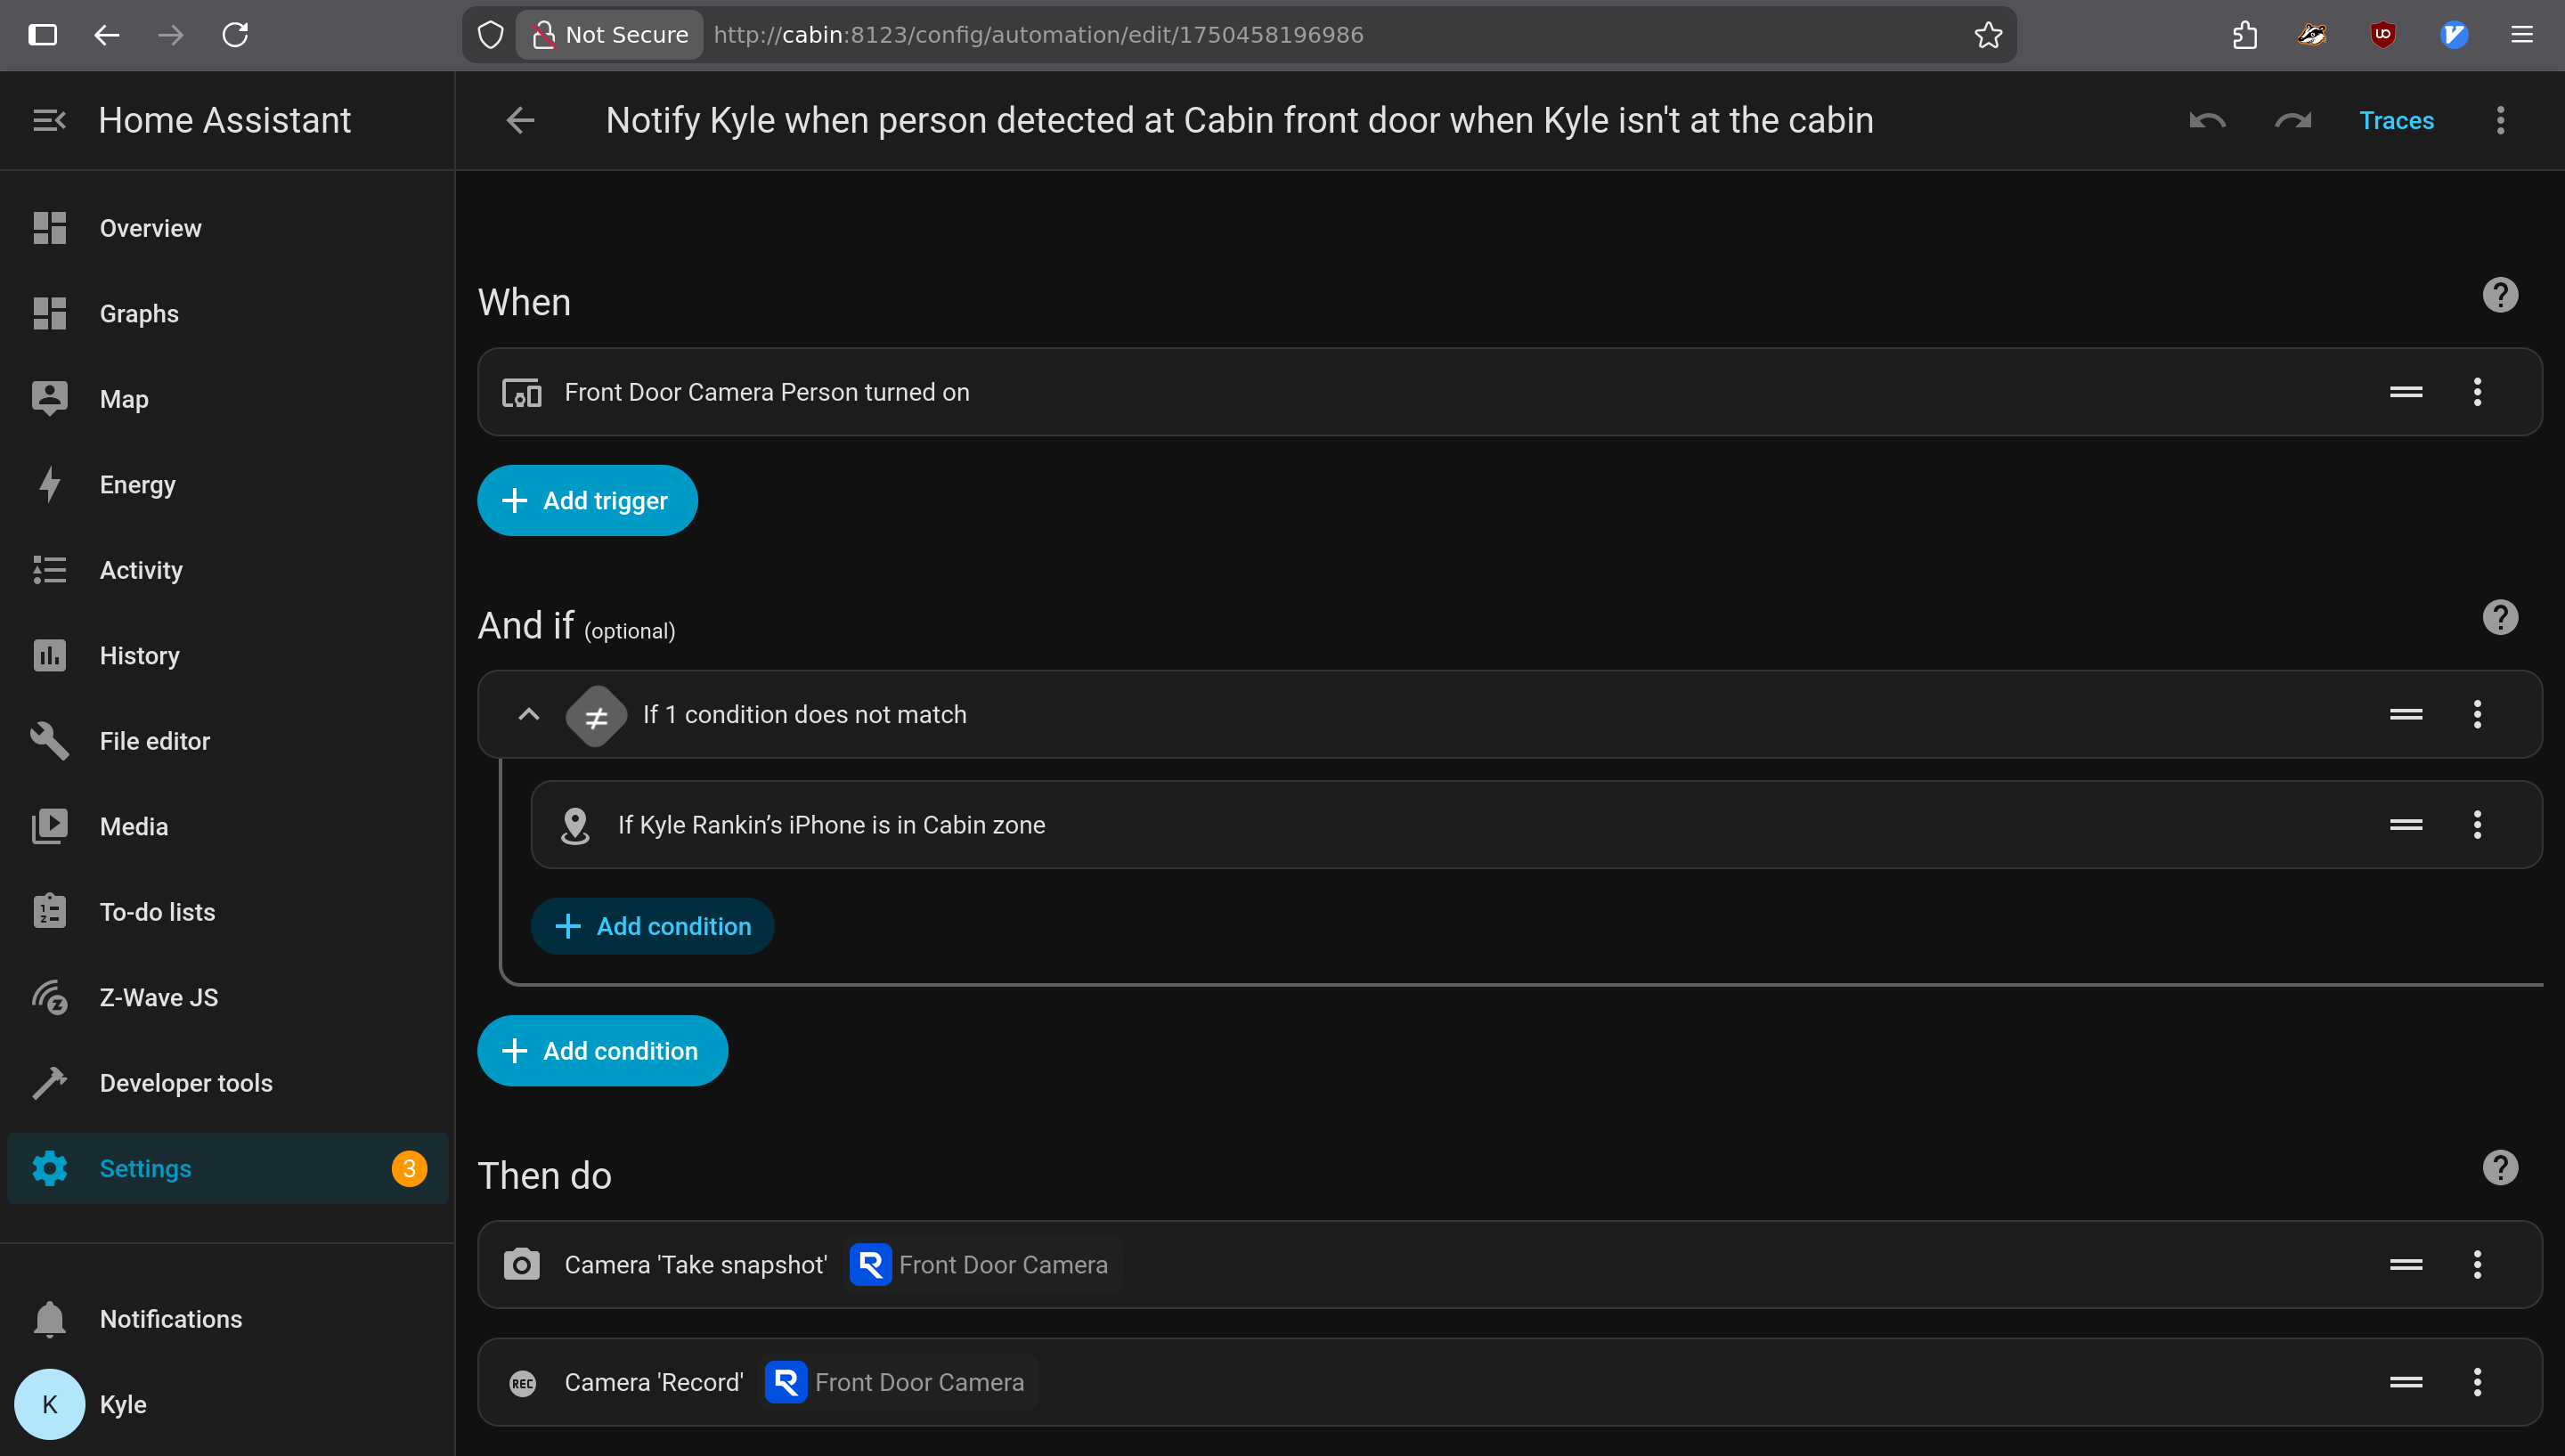Click the browser address bar URL
This screenshot has width=2565, height=1456.
(1038, 35)
